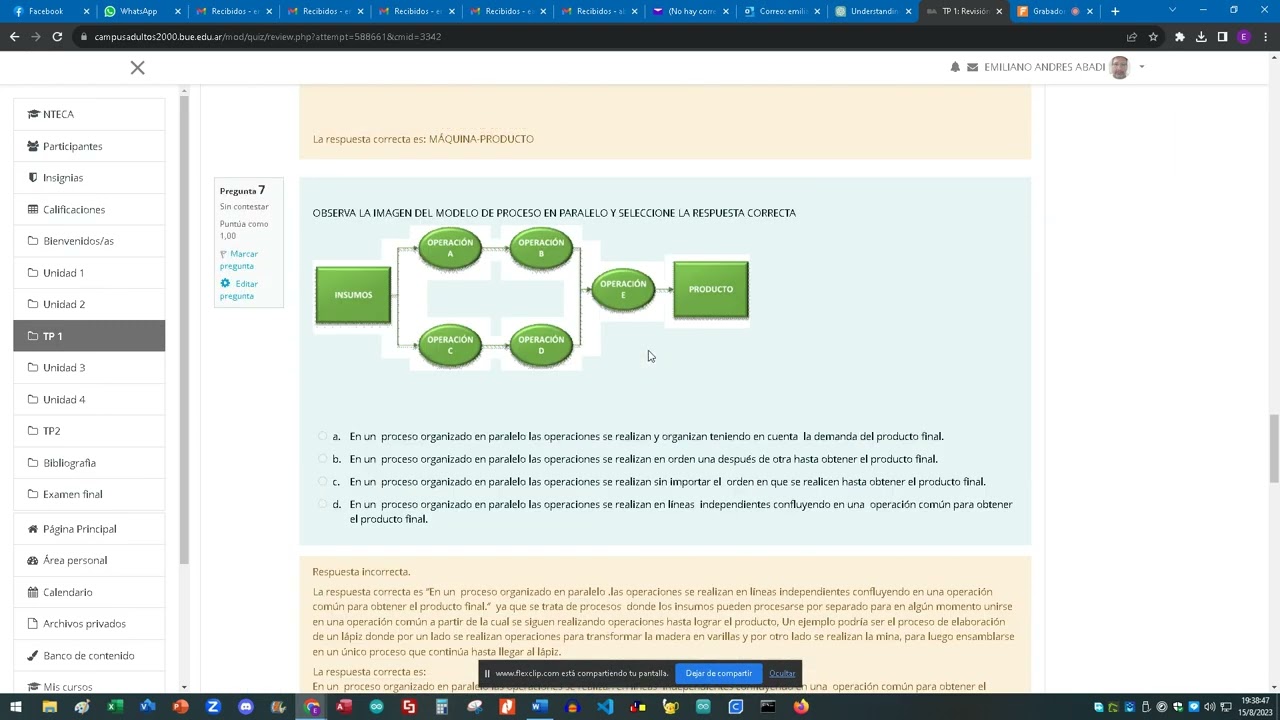Hide the screen sharing bar with Ocultar
This screenshot has width=1280, height=720.
(782, 673)
